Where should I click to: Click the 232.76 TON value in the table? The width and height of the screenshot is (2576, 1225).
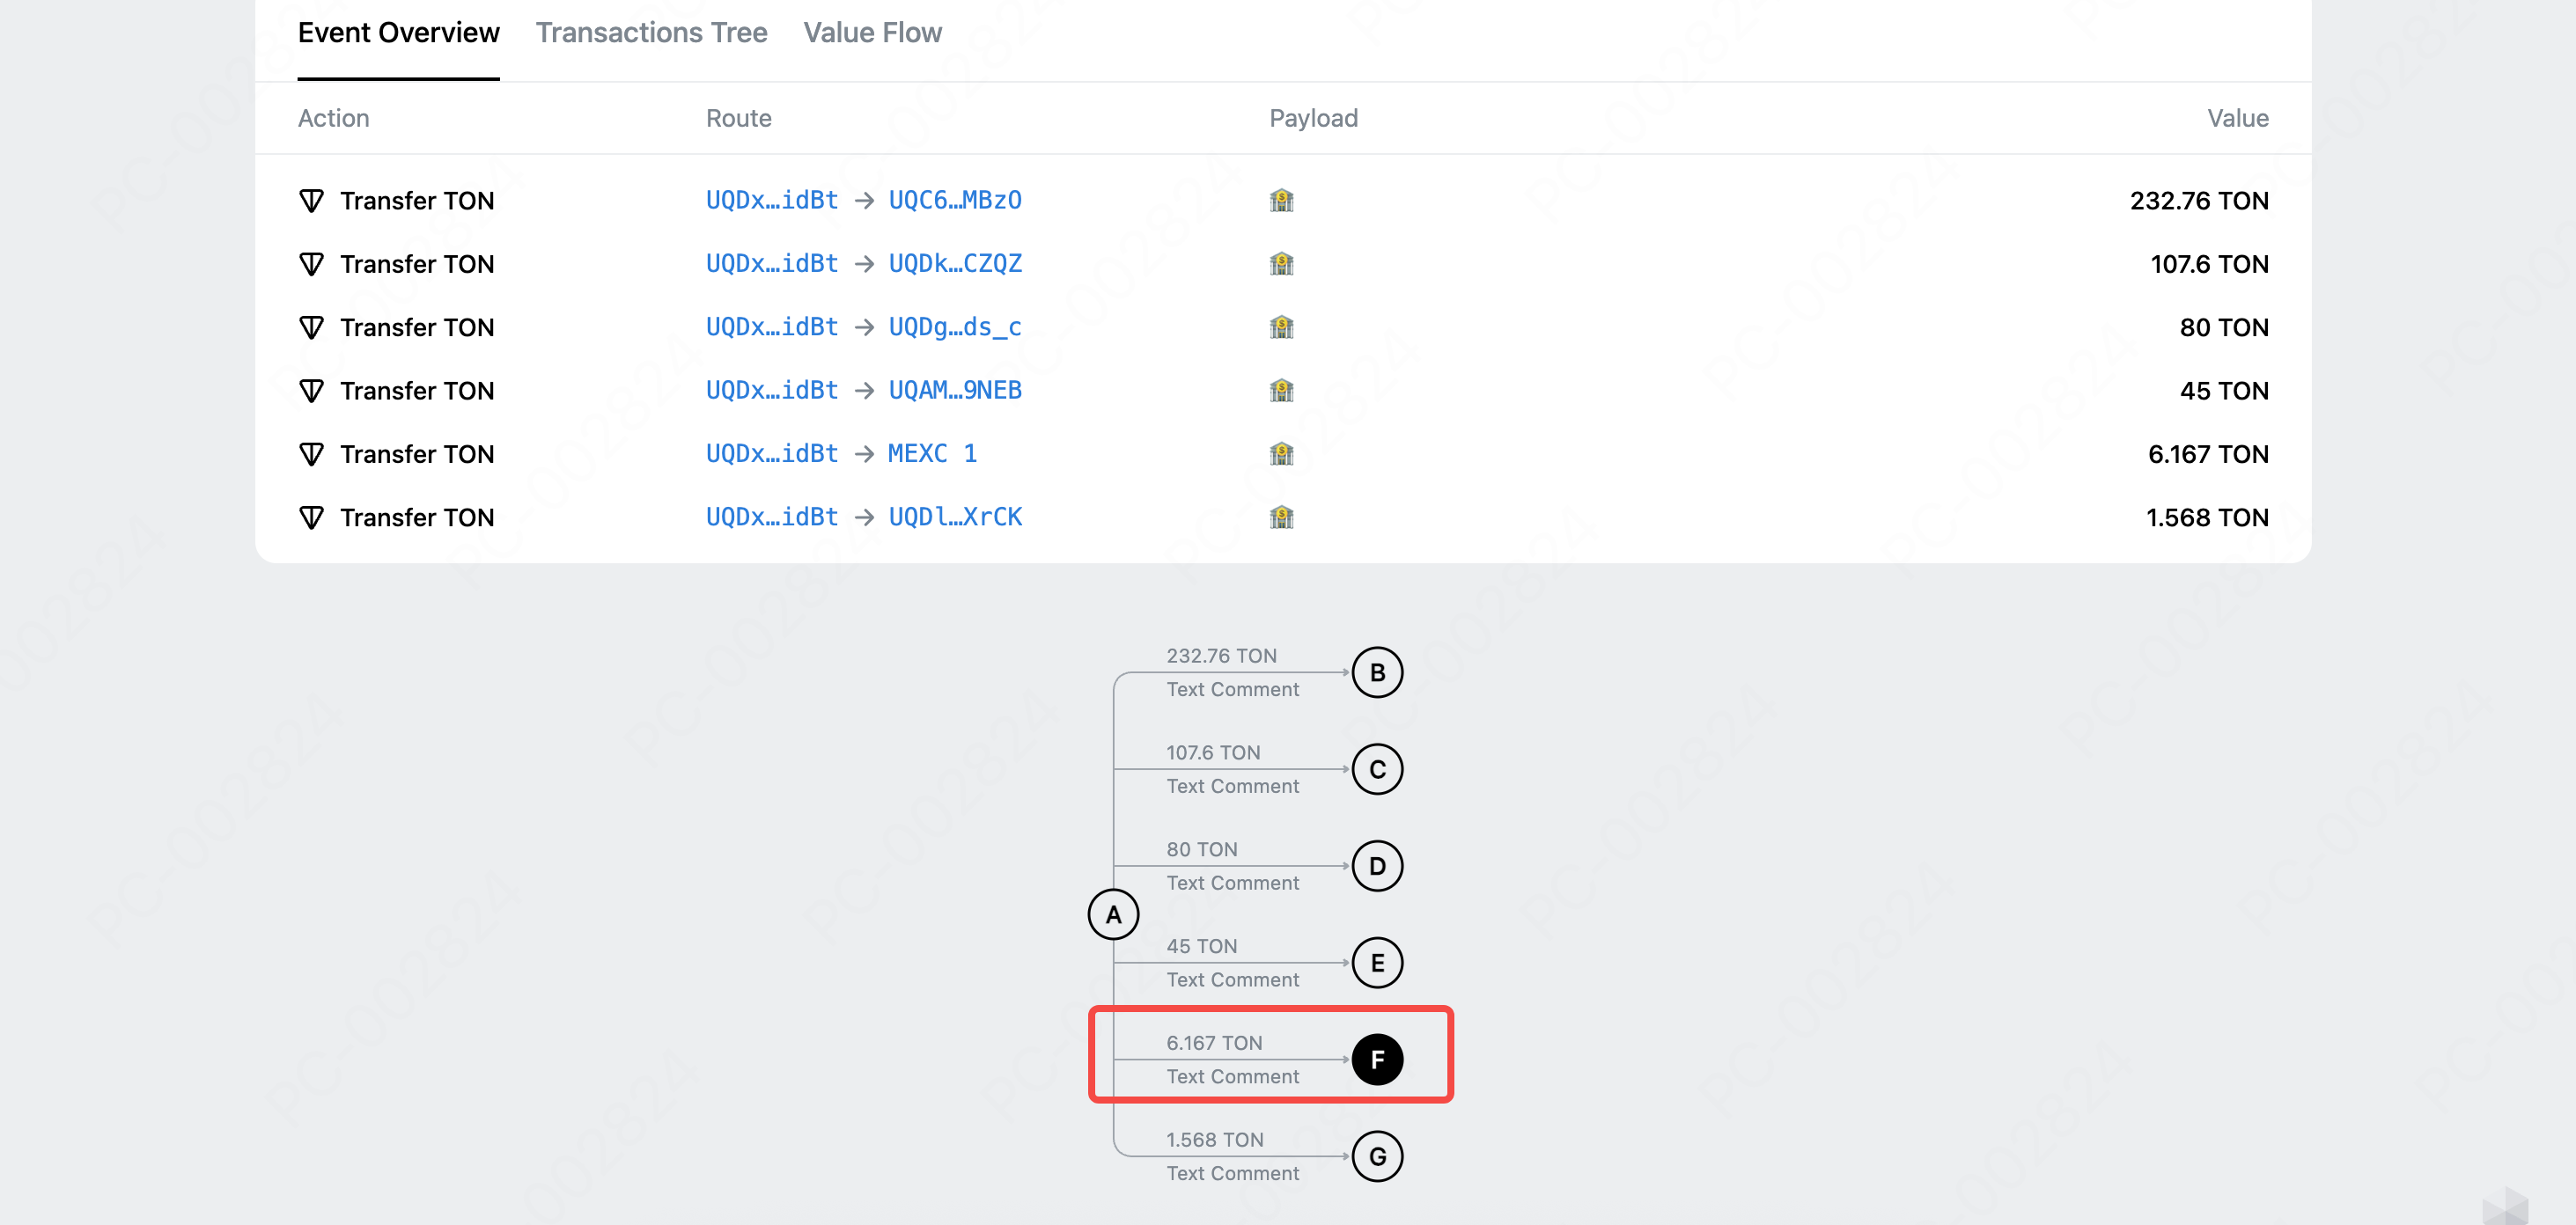coord(2199,201)
